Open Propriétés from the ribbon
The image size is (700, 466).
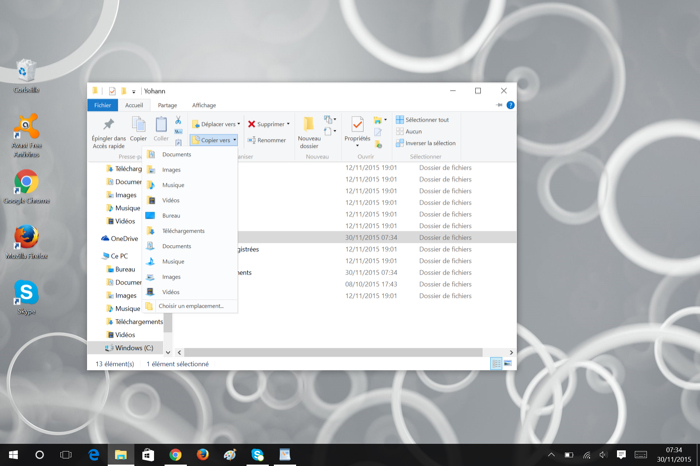click(x=357, y=125)
